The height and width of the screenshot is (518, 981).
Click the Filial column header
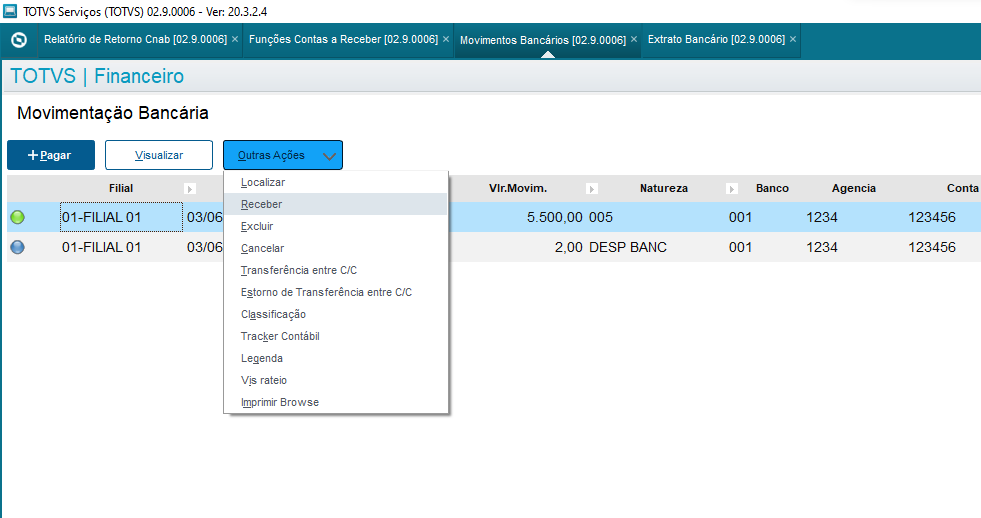click(121, 188)
